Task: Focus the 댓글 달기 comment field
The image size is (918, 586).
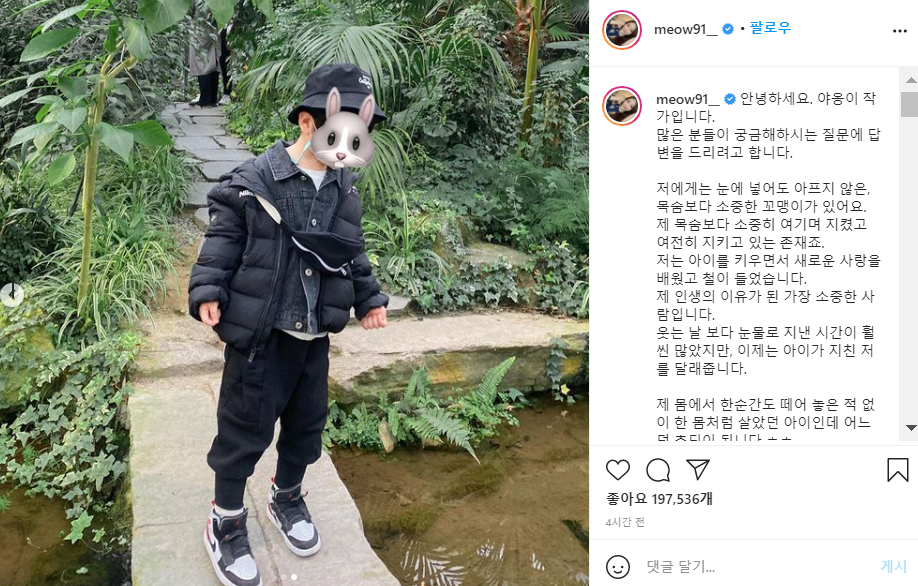Action: (760, 566)
